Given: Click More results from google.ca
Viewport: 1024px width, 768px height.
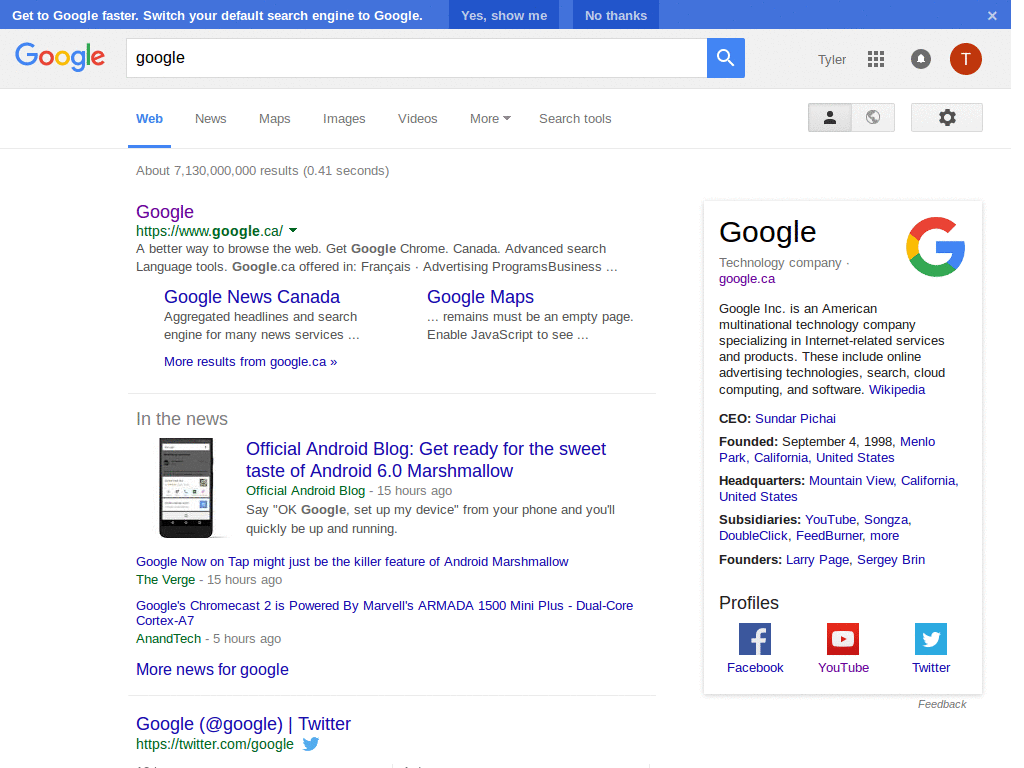Looking at the screenshot, I should pyautogui.click(x=250, y=362).
